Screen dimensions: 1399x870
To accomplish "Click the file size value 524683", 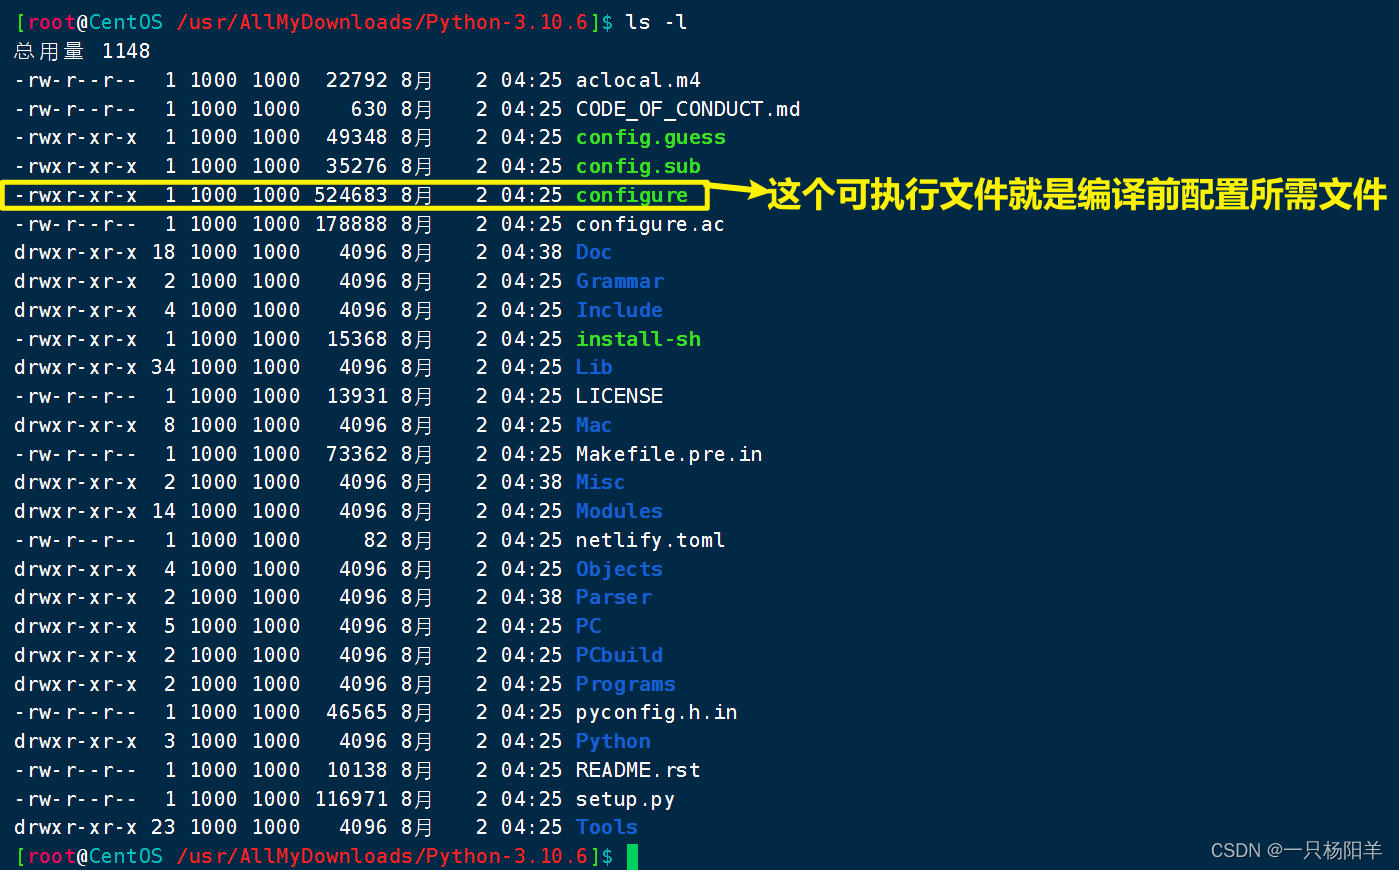I will [351, 195].
